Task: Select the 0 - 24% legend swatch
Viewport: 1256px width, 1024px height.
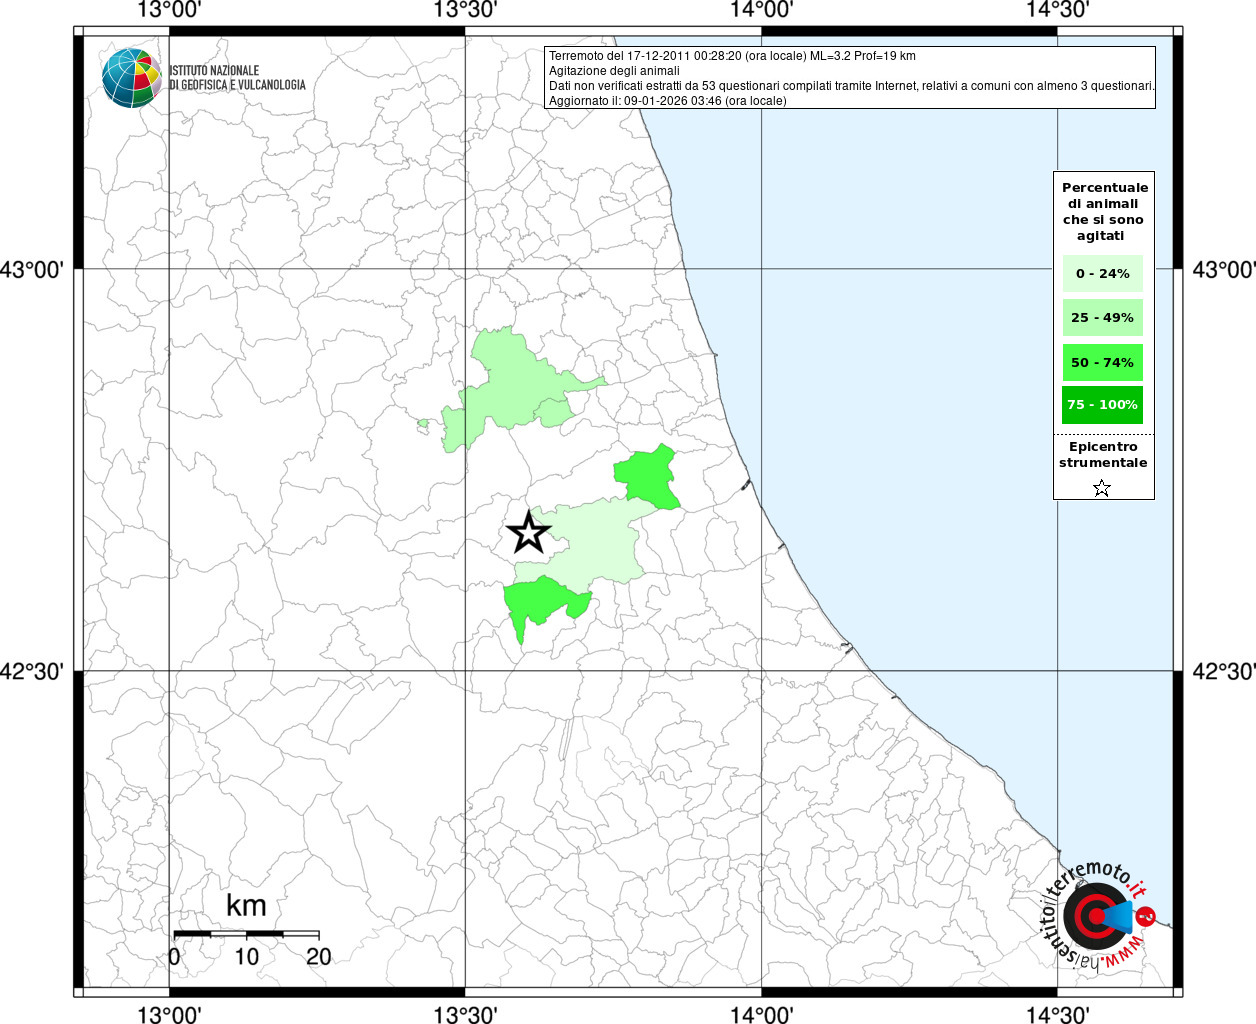Action: point(1102,273)
